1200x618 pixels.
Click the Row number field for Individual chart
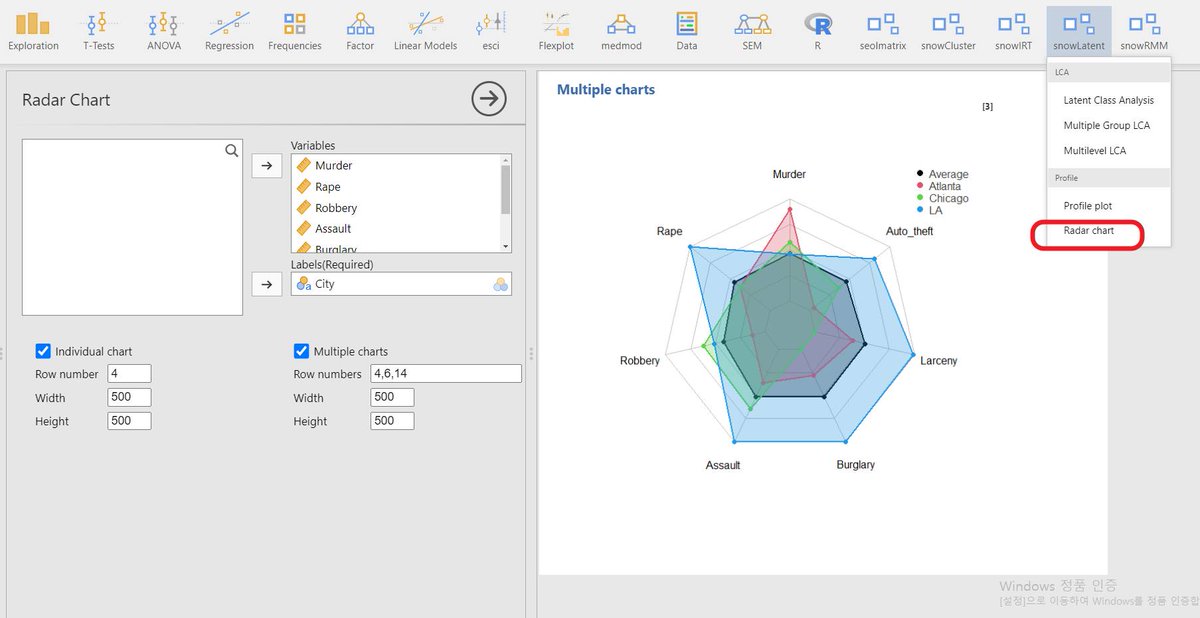coord(129,373)
